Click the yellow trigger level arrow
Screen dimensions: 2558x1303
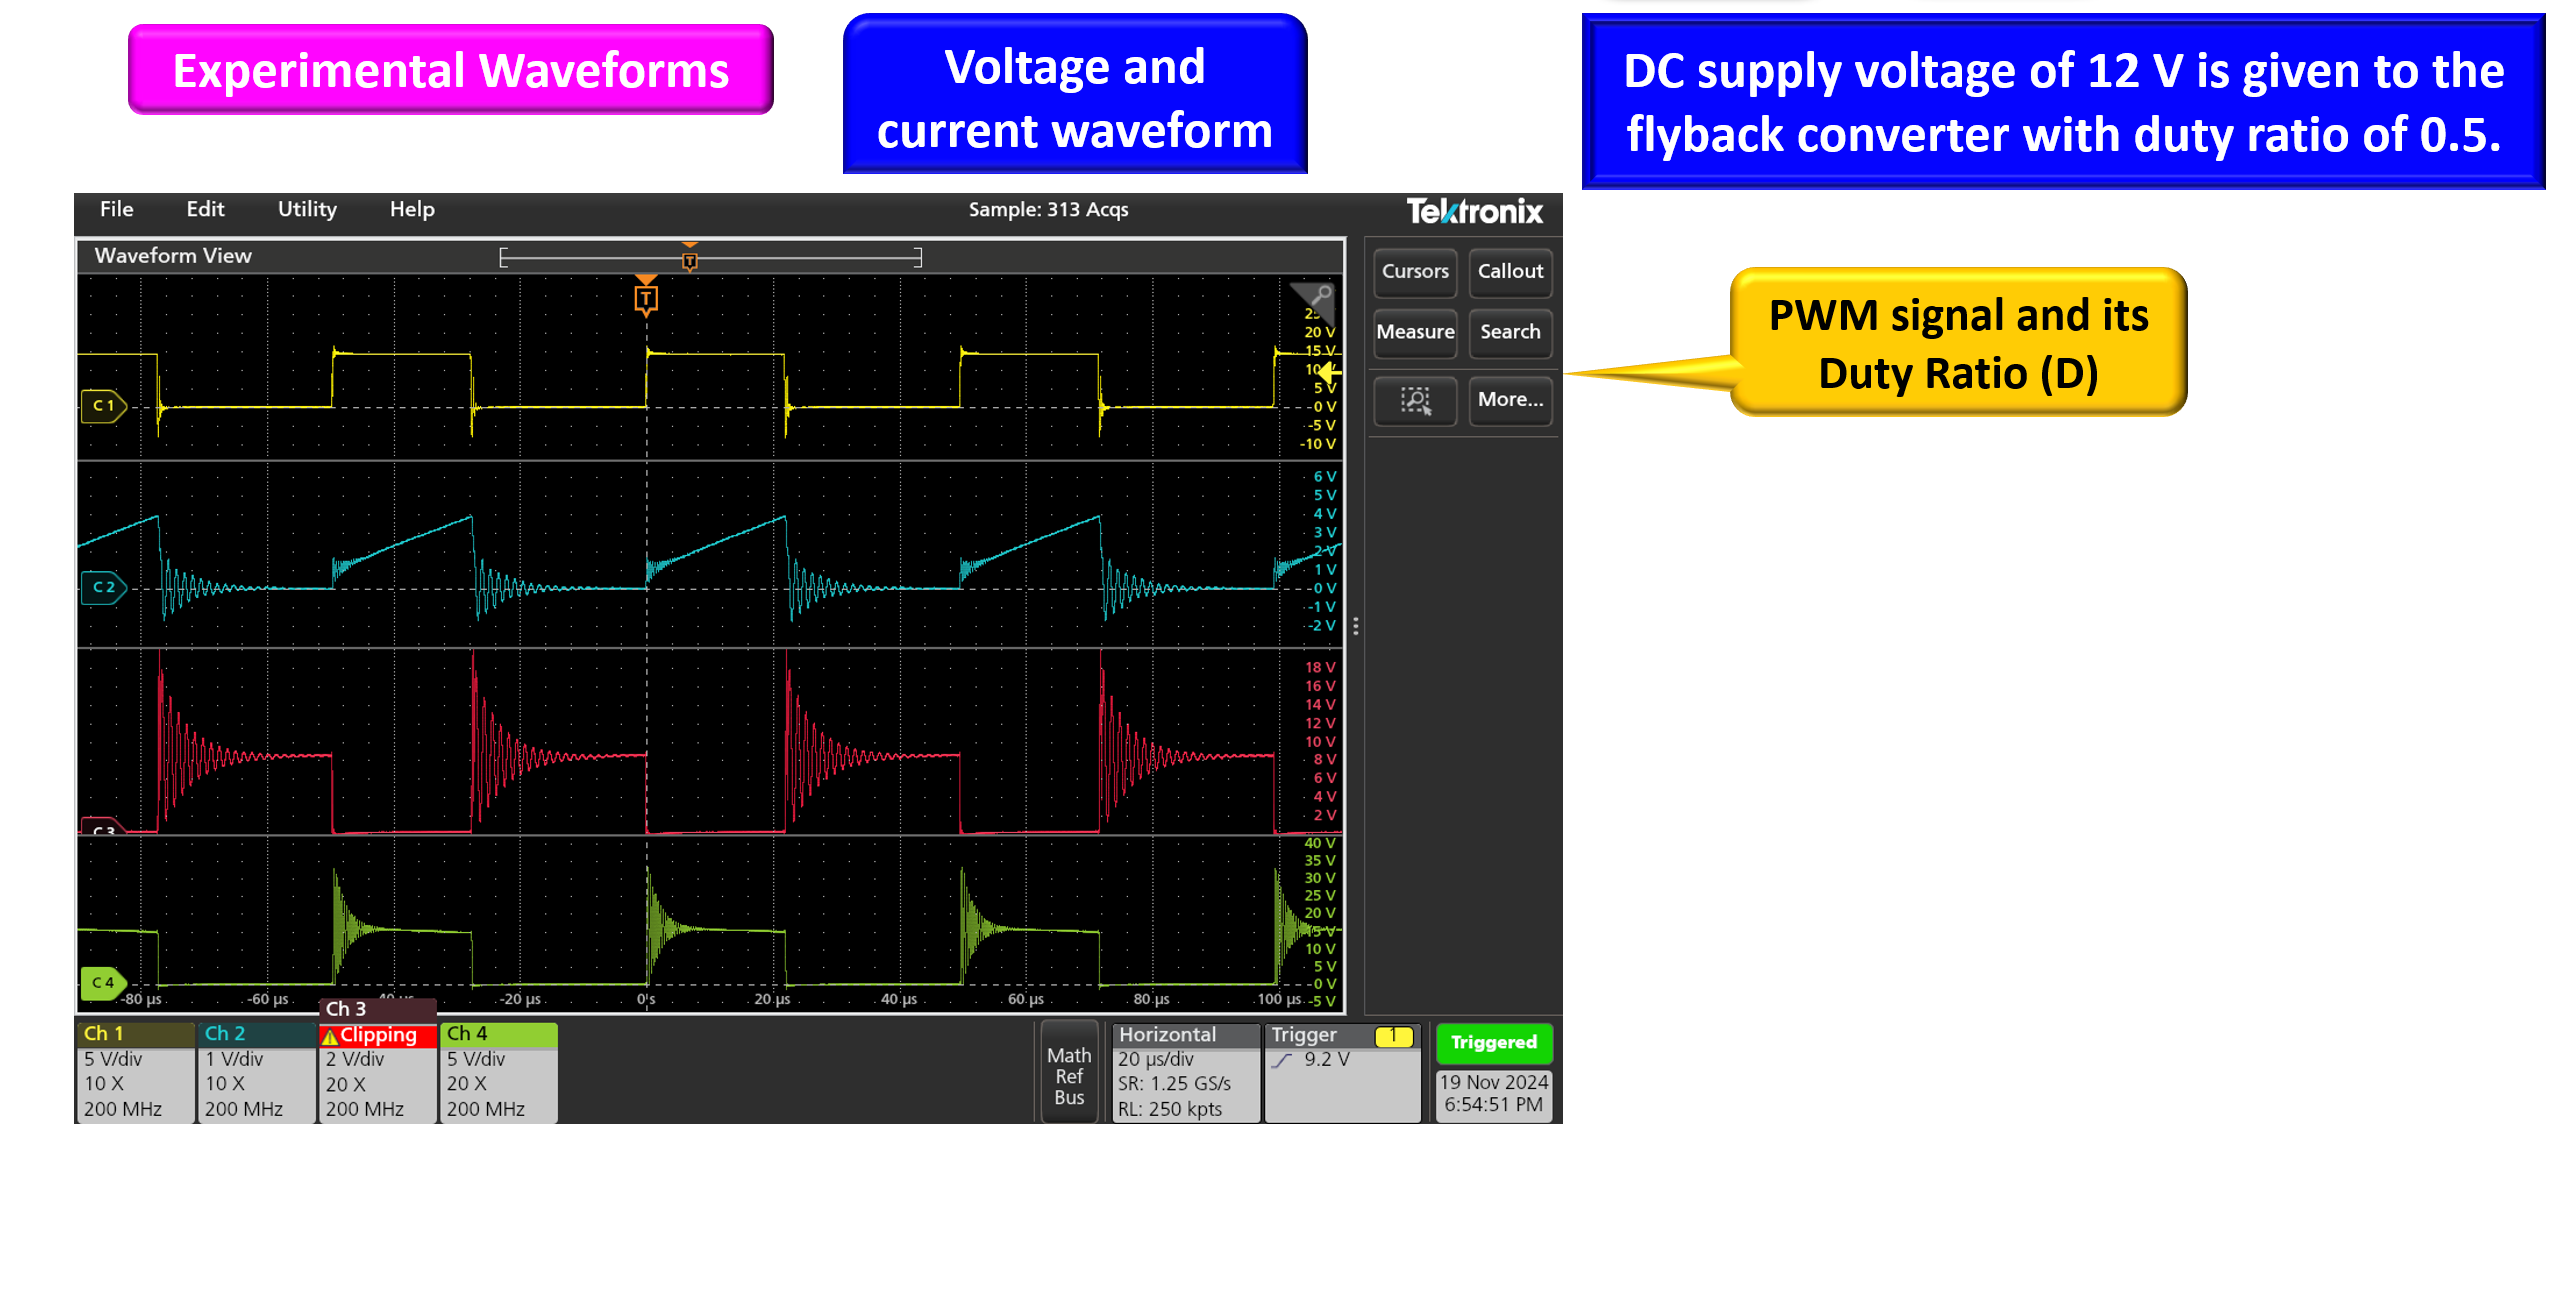[1329, 372]
